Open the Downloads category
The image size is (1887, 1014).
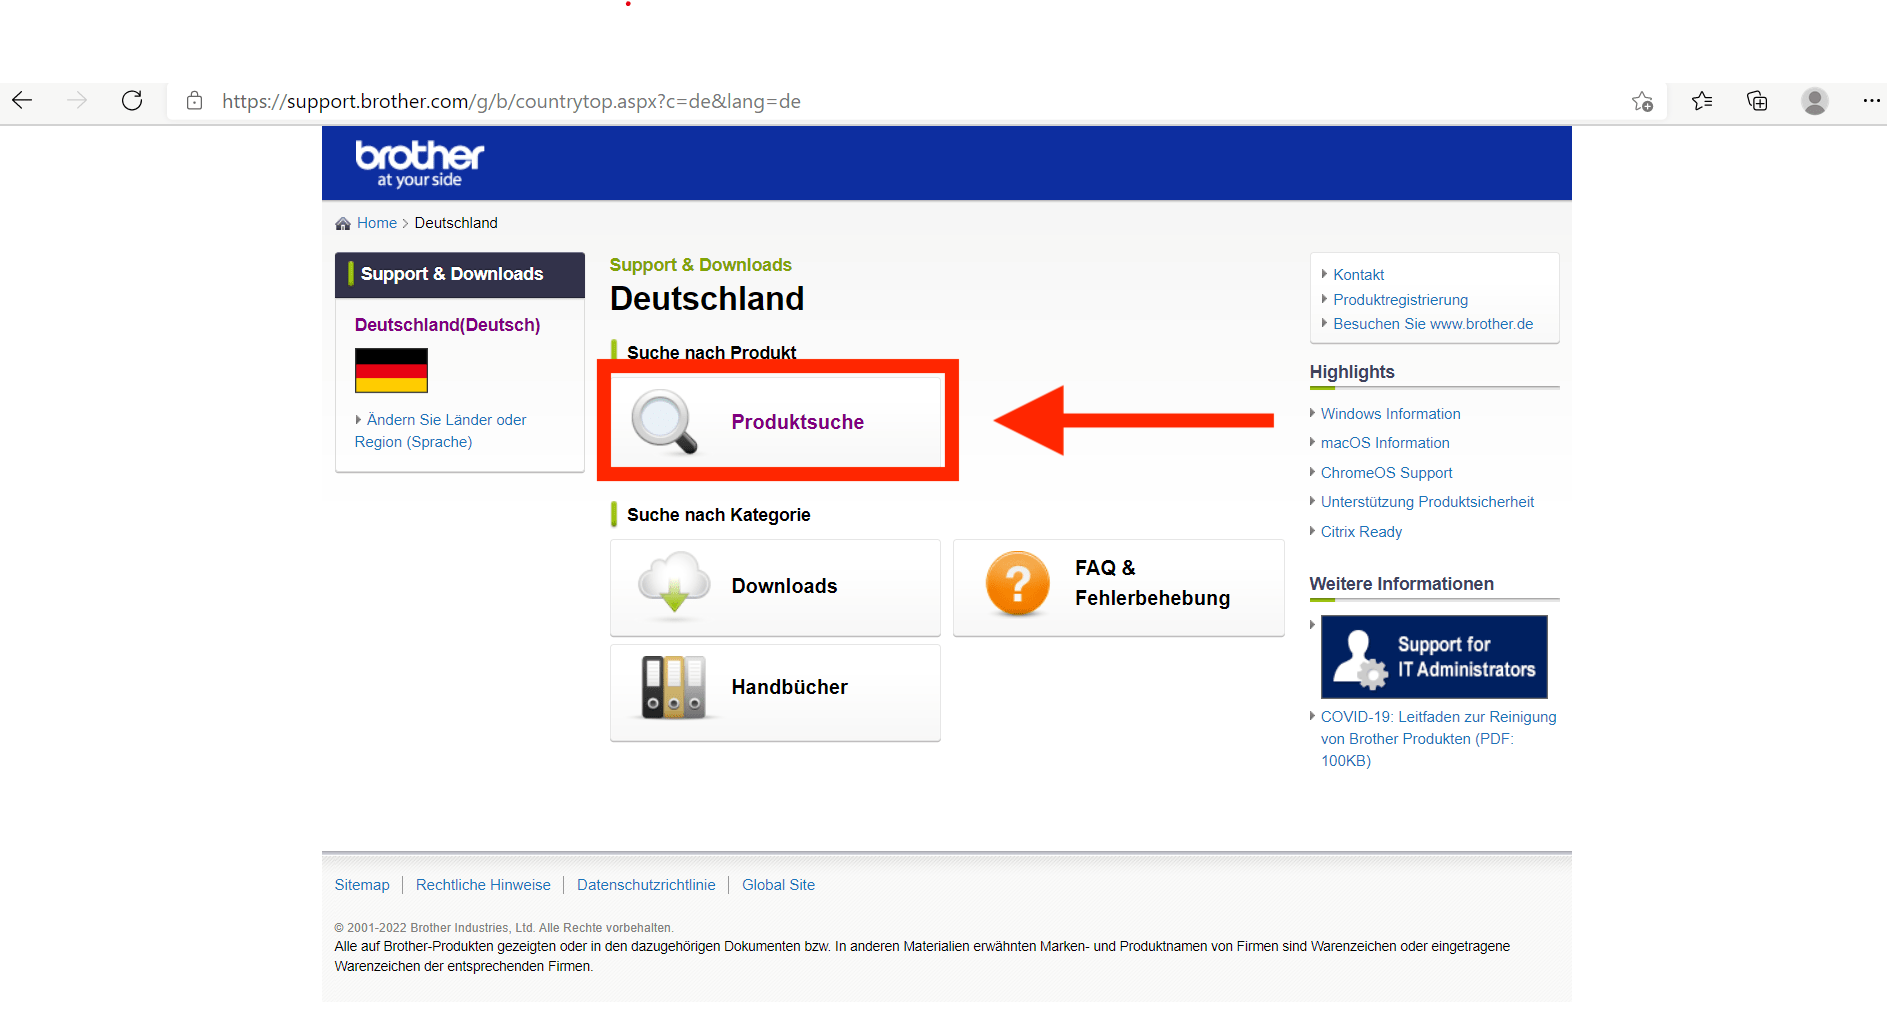point(775,587)
